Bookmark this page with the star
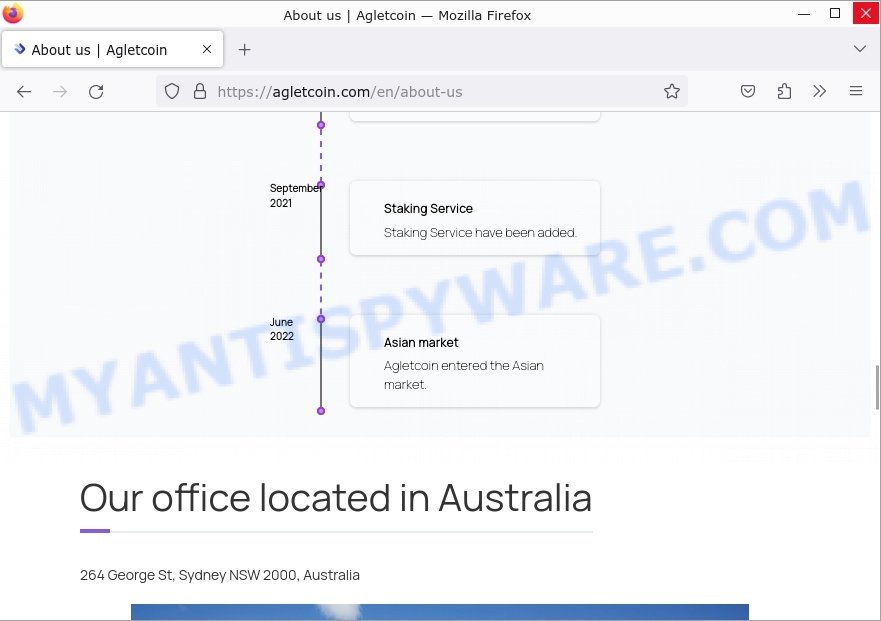The image size is (881, 621). 671,91
